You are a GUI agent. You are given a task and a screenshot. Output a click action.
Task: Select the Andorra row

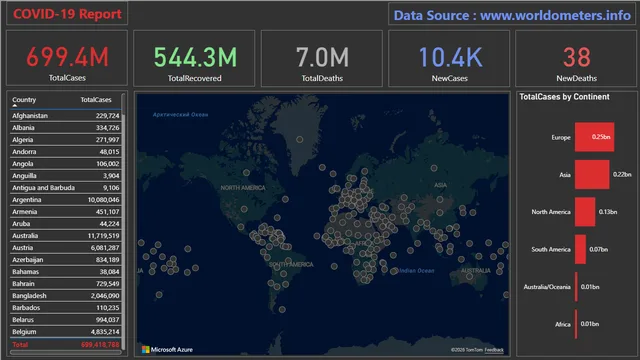[66, 151]
